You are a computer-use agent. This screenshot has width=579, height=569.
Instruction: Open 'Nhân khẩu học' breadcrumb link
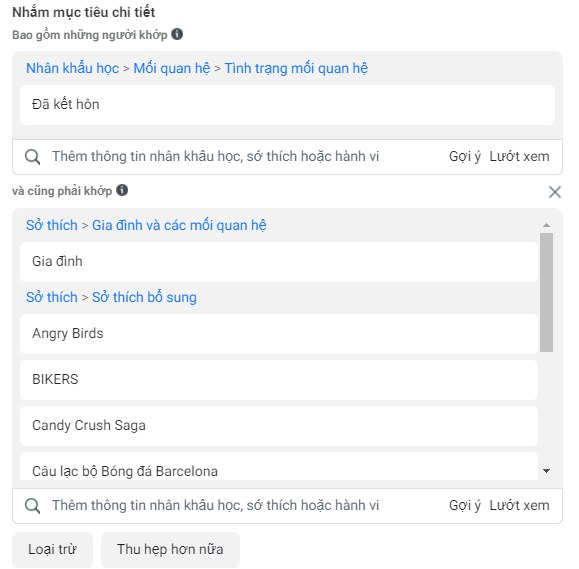(72, 68)
